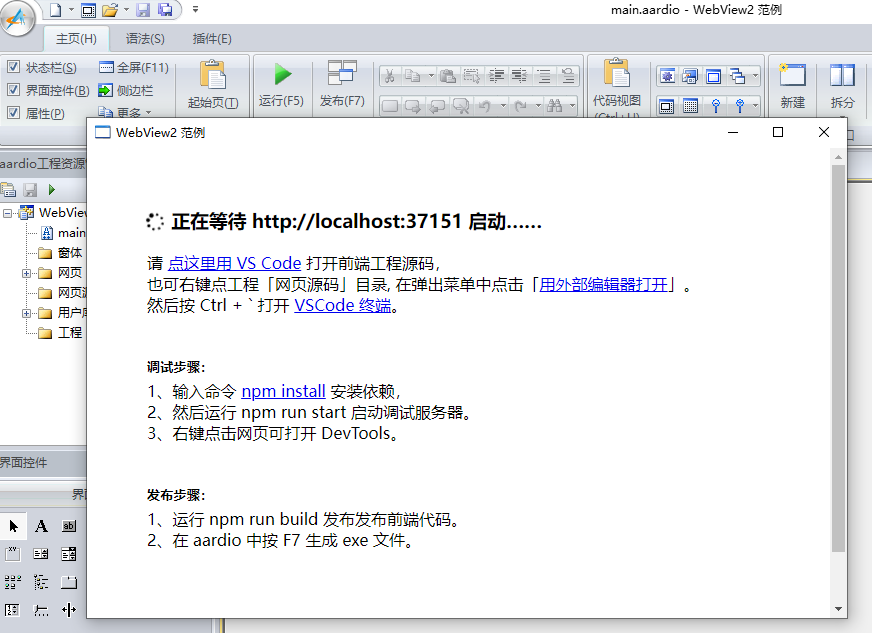Click the copy icon in ribbon
872x633 pixels.
pos(413,76)
